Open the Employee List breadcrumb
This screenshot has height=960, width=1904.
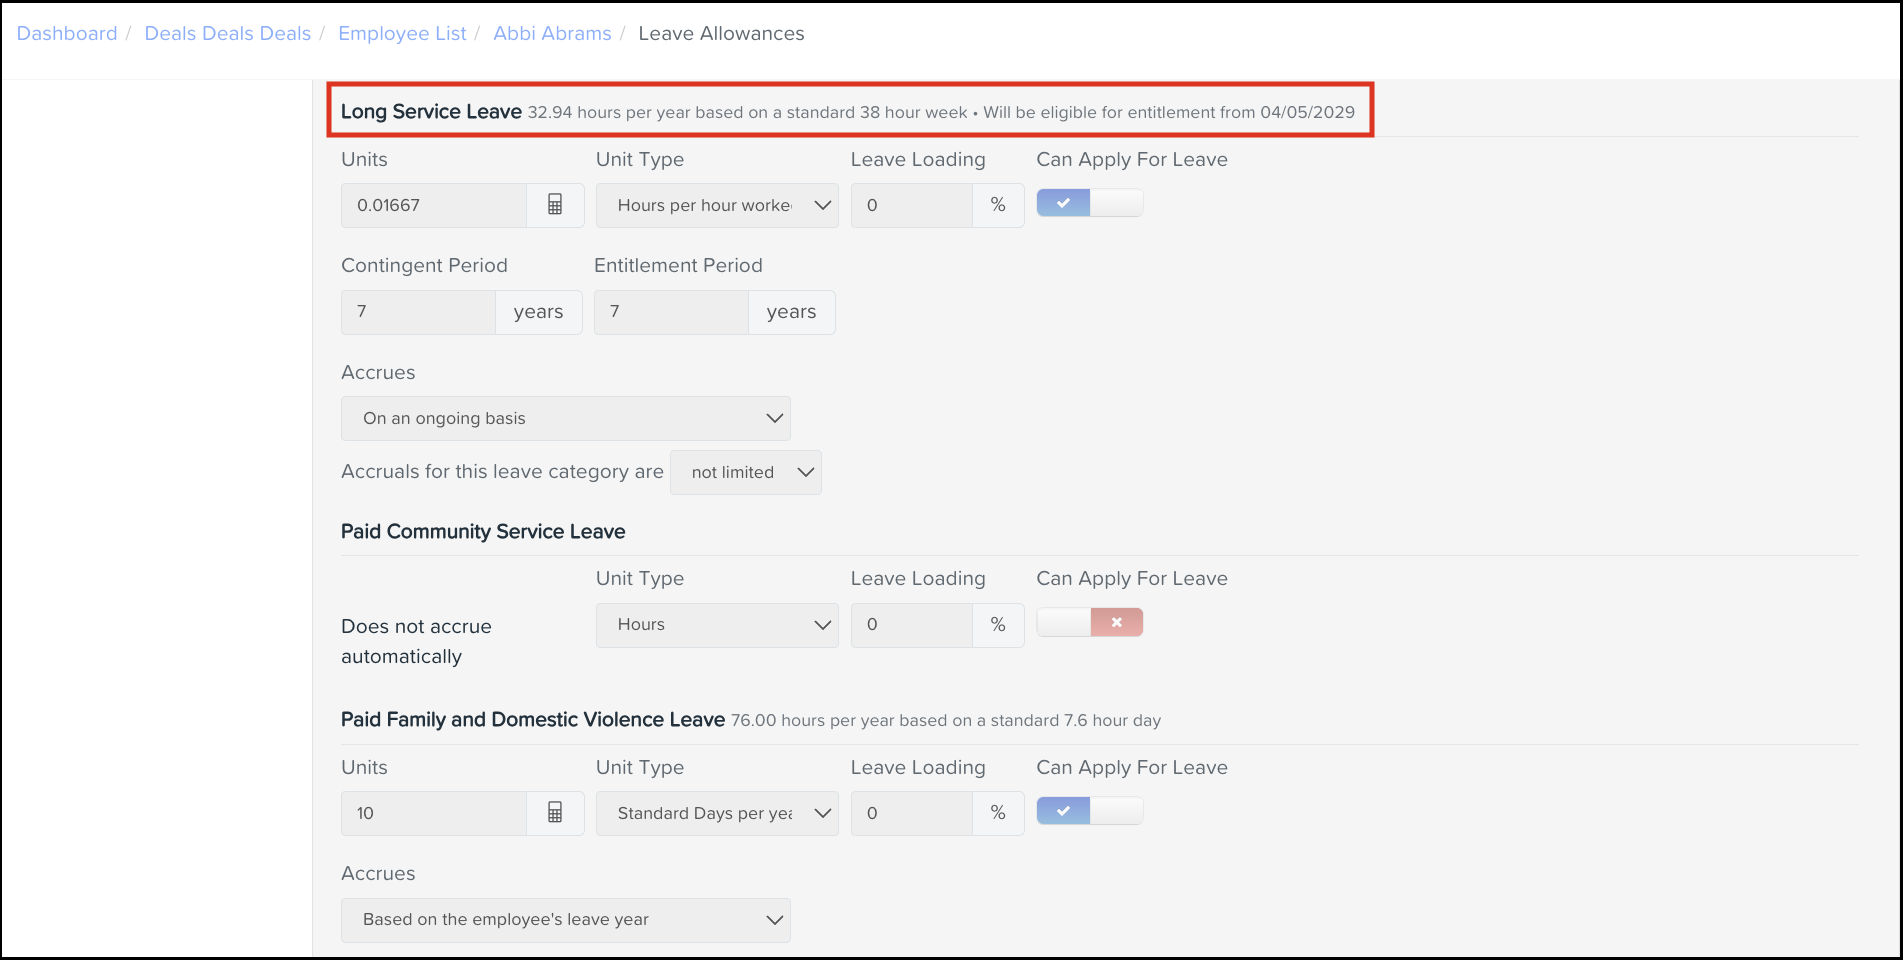402,33
